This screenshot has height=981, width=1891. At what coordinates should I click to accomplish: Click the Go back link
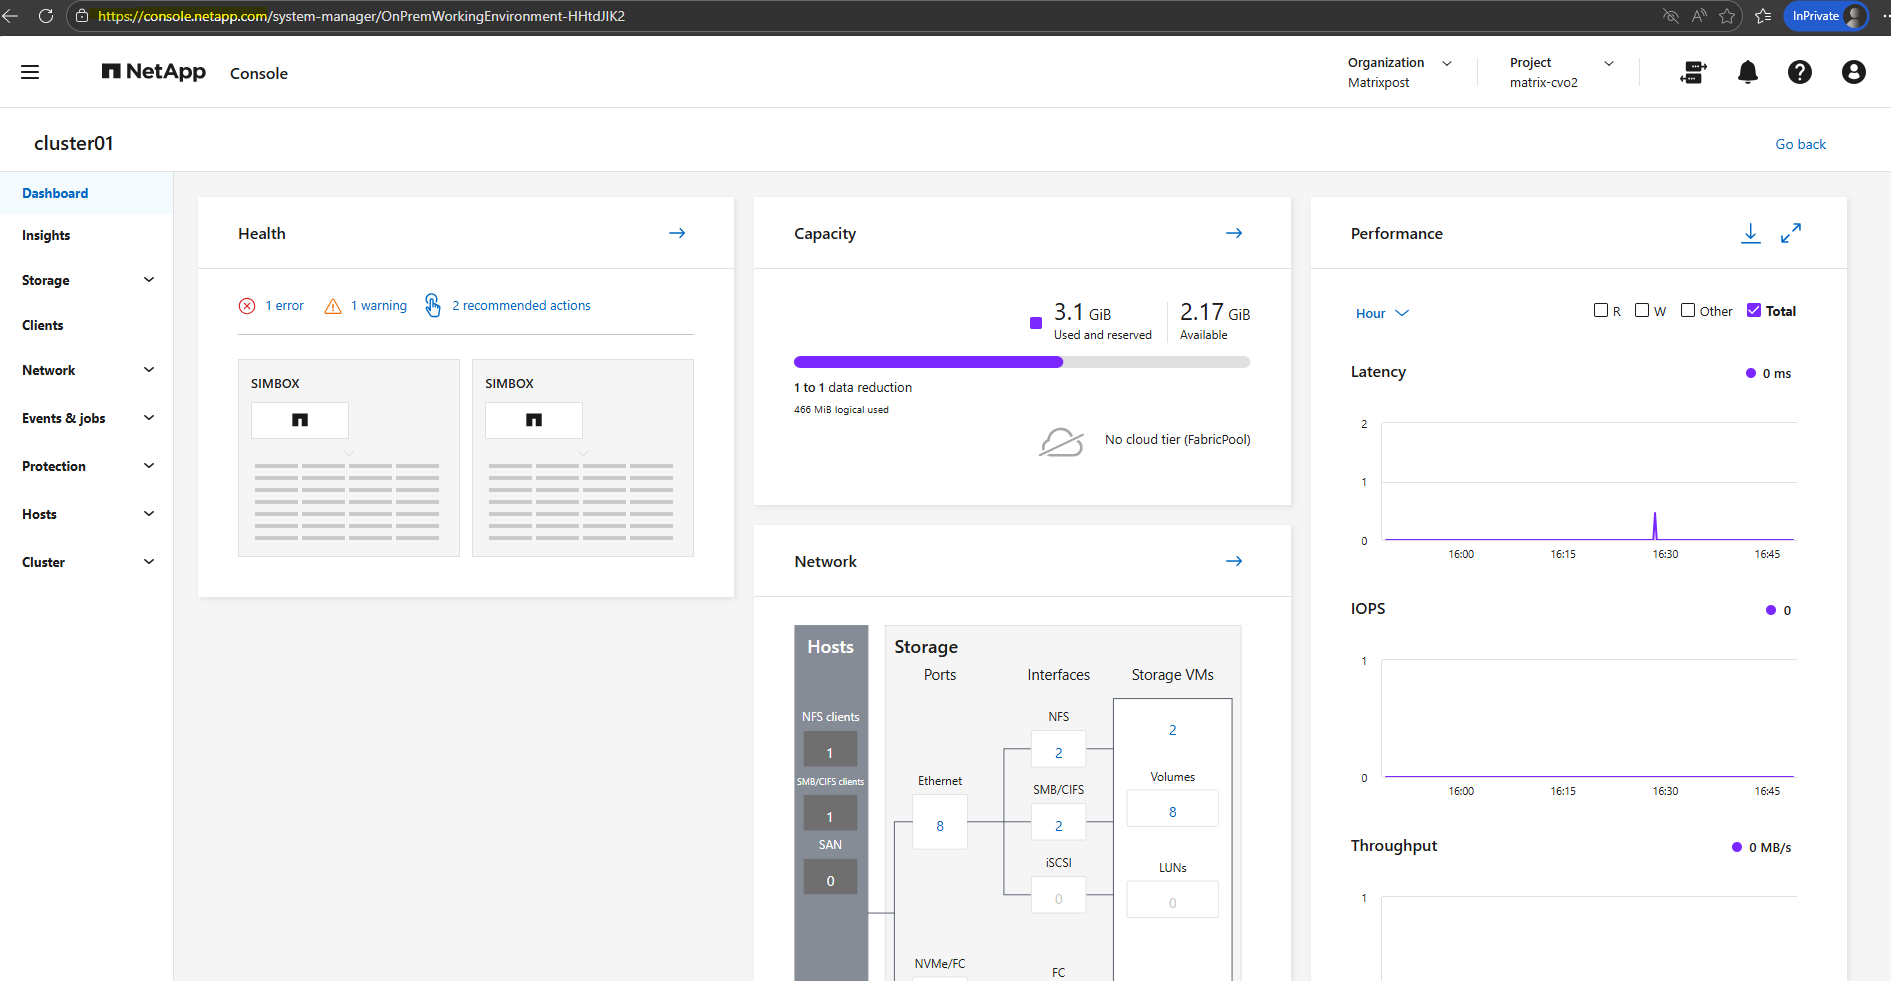click(x=1800, y=144)
